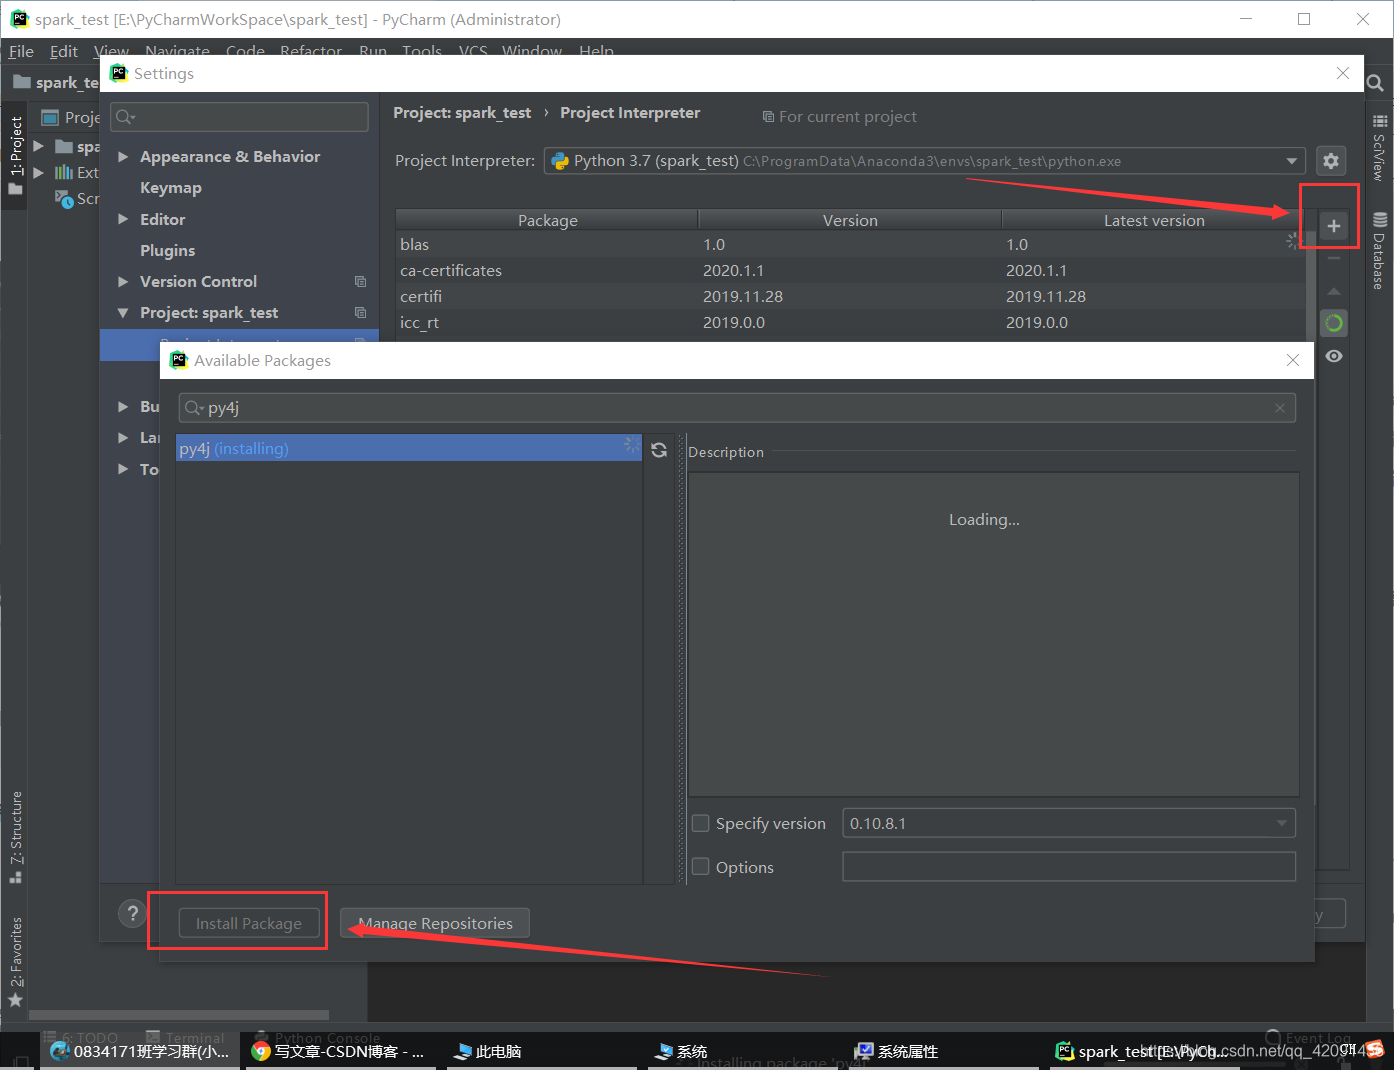Image resolution: width=1394 pixels, height=1070 pixels.
Task: Focus the Settings search field
Action: [239, 117]
